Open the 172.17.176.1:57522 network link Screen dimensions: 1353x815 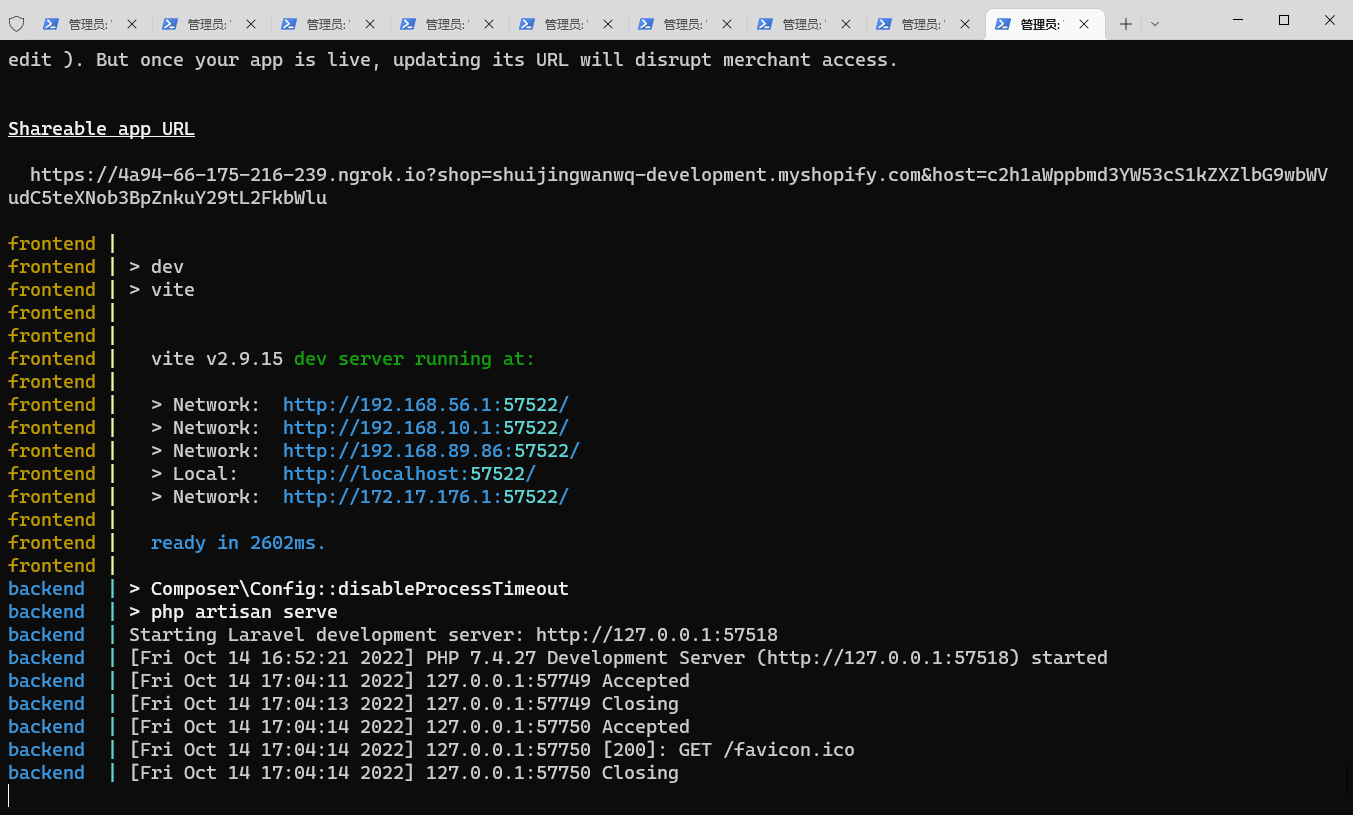(x=425, y=497)
